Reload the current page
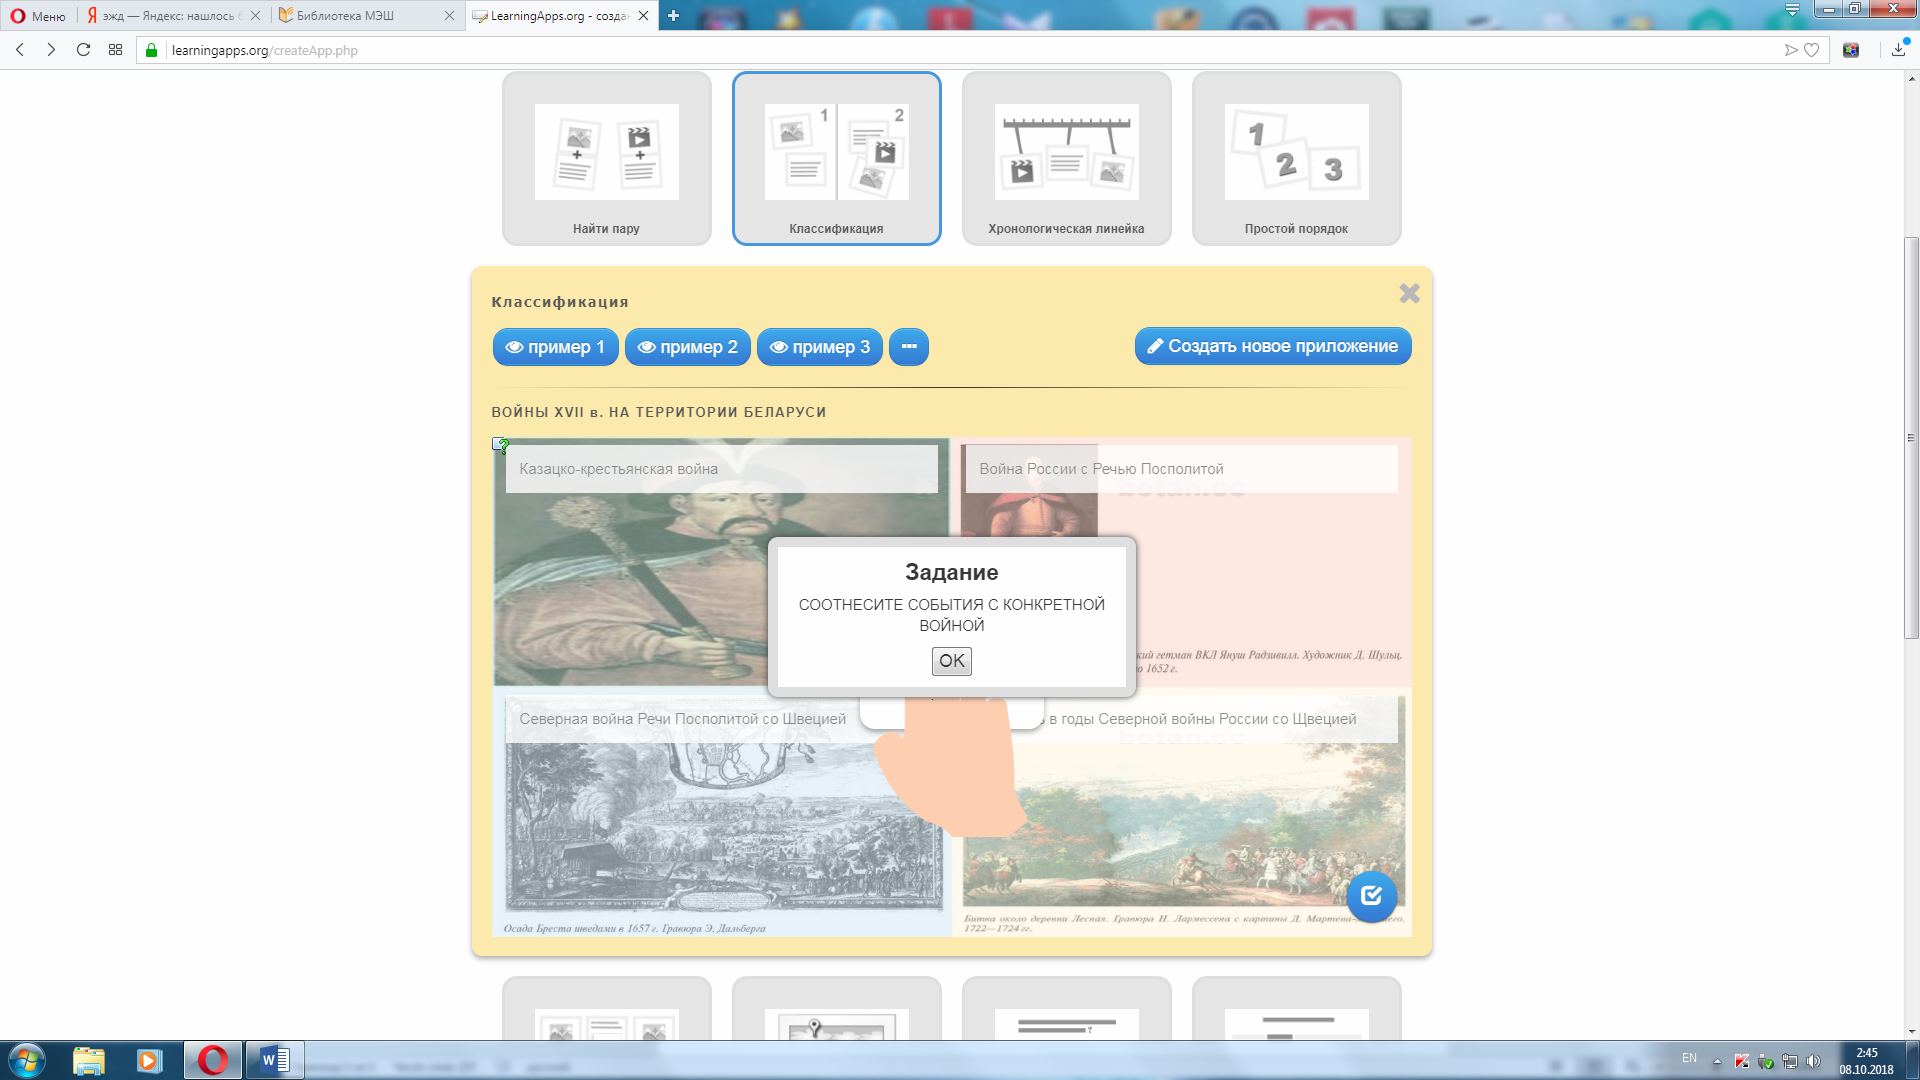Screen dimensions: 1920x1080 (x=83, y=50)
